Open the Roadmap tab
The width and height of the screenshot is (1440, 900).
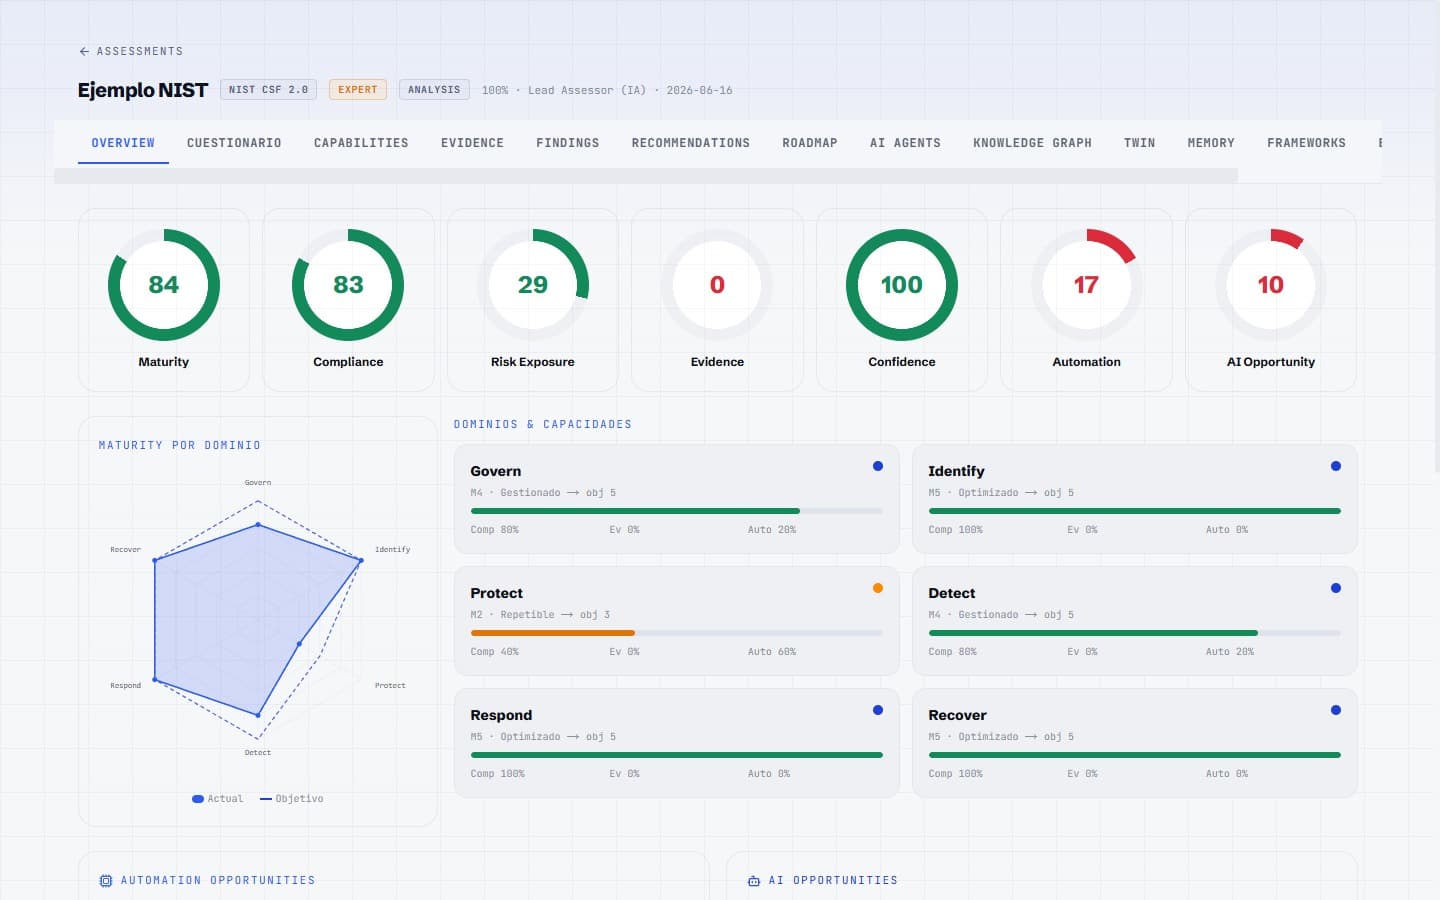(x=810, y=143)
